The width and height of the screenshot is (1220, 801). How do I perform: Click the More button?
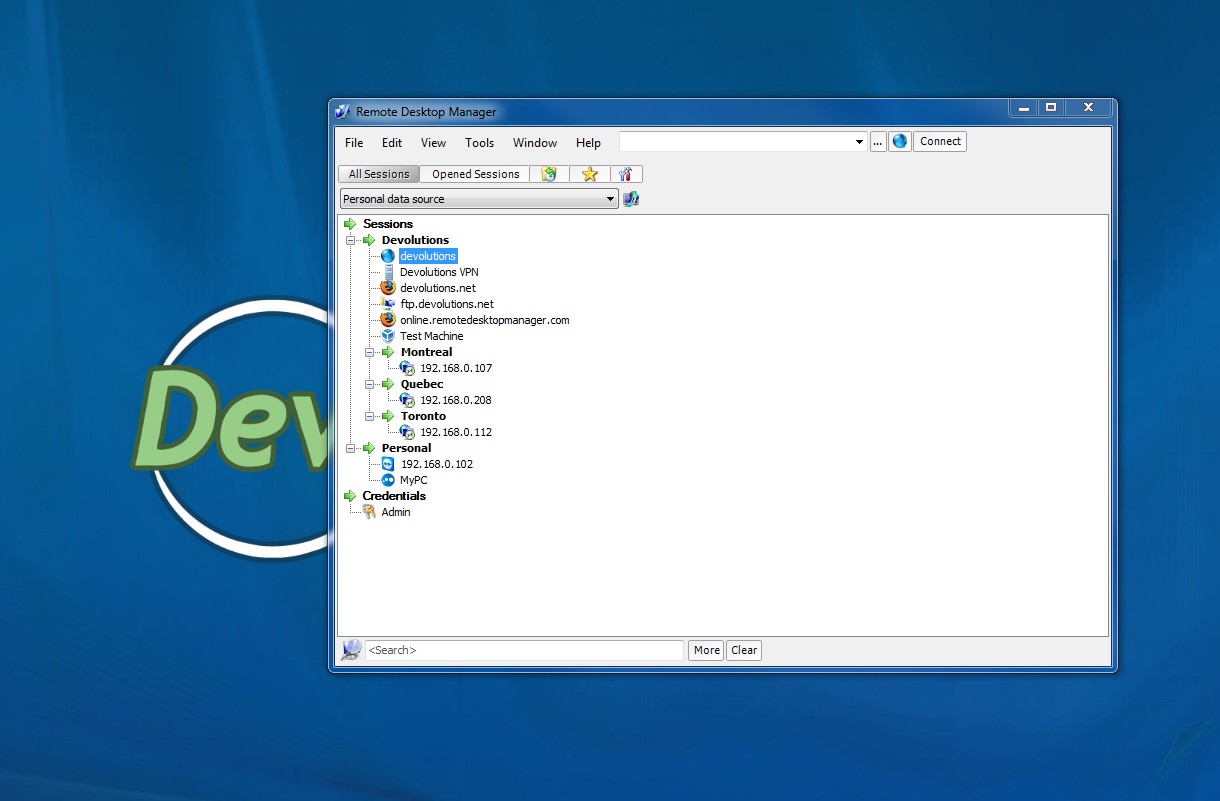coord(706,650)
